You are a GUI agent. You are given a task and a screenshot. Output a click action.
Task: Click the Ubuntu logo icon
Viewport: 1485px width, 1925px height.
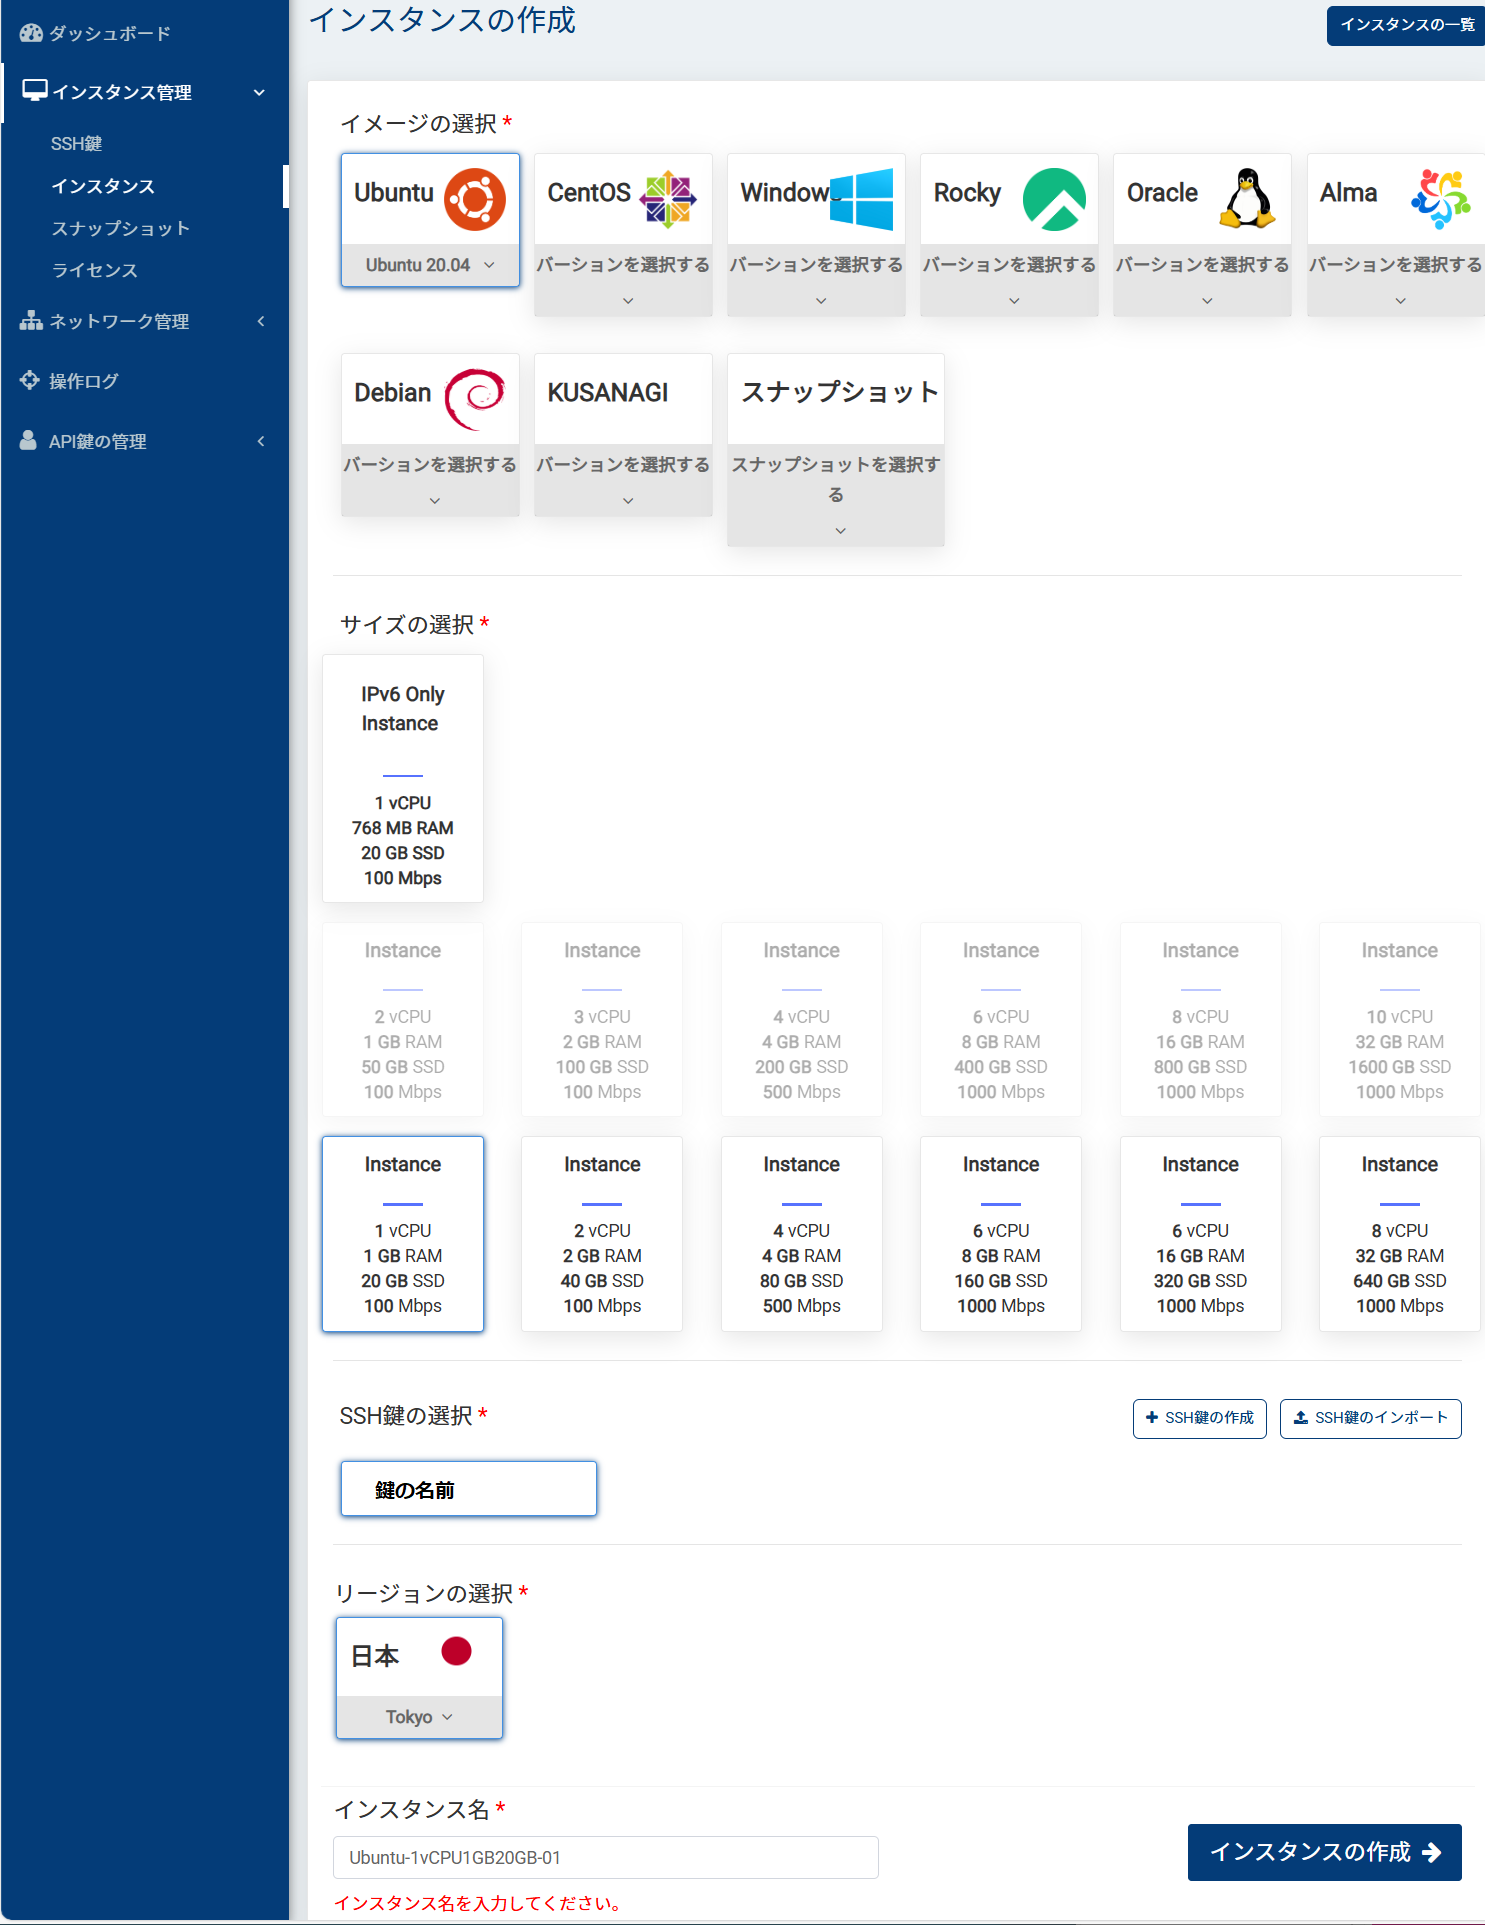tap(475, 199)
